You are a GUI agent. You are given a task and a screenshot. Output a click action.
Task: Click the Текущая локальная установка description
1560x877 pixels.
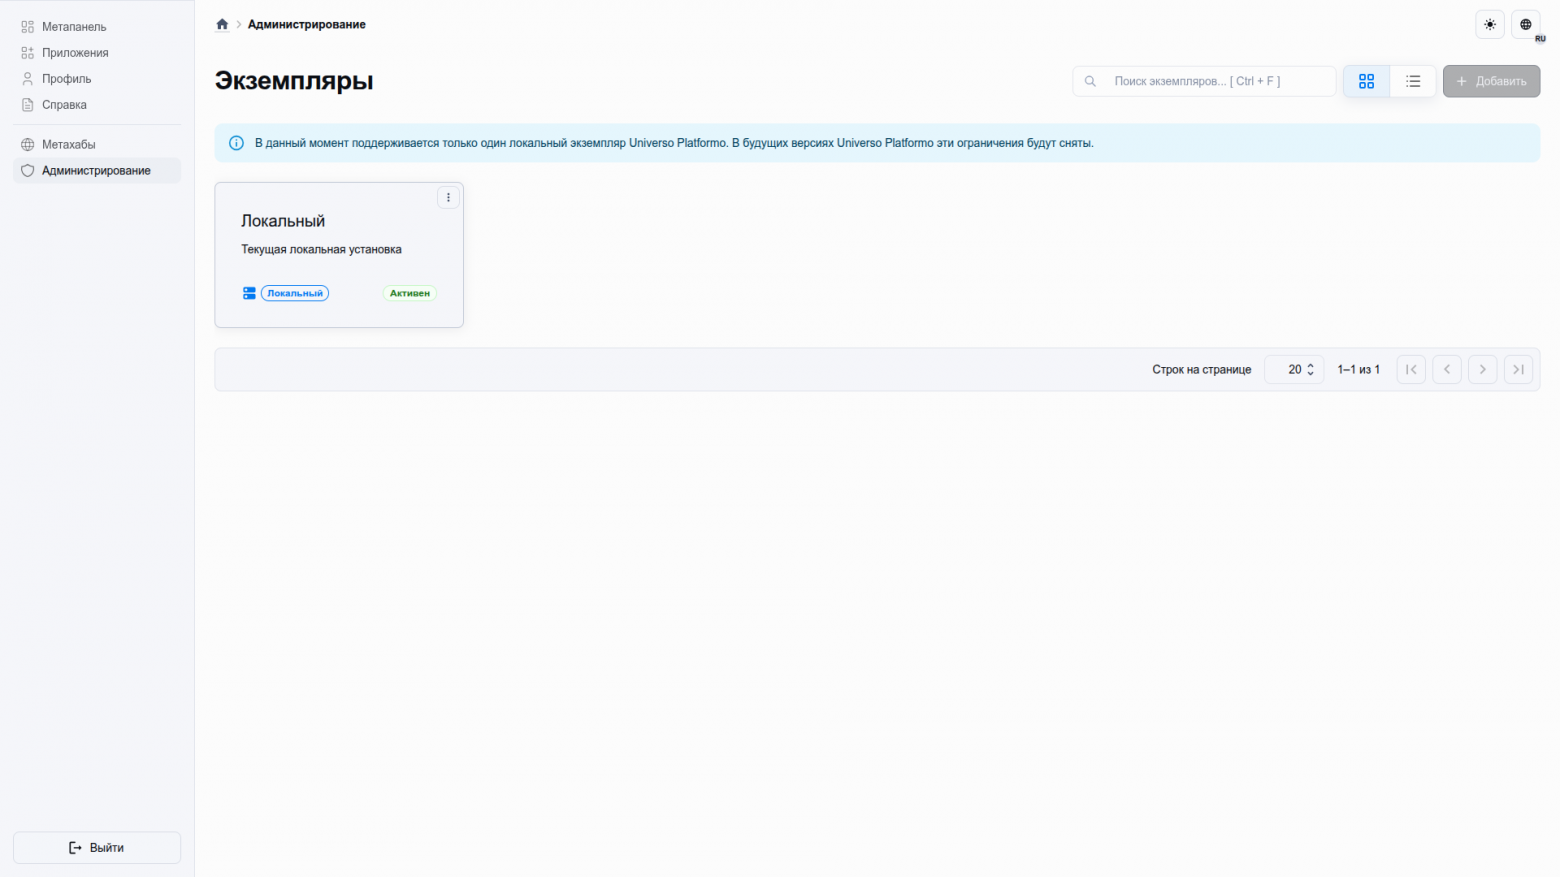(321, 249)
